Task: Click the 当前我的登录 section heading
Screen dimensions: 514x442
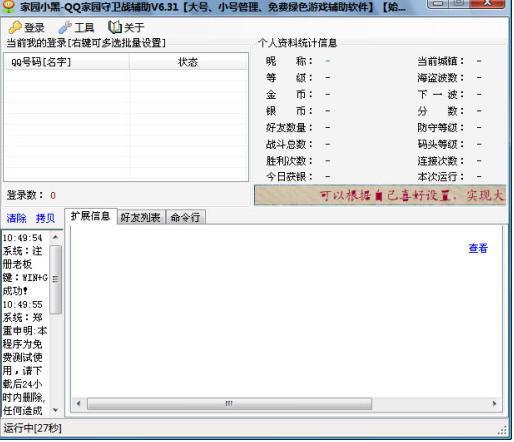Action: point(86,43)
